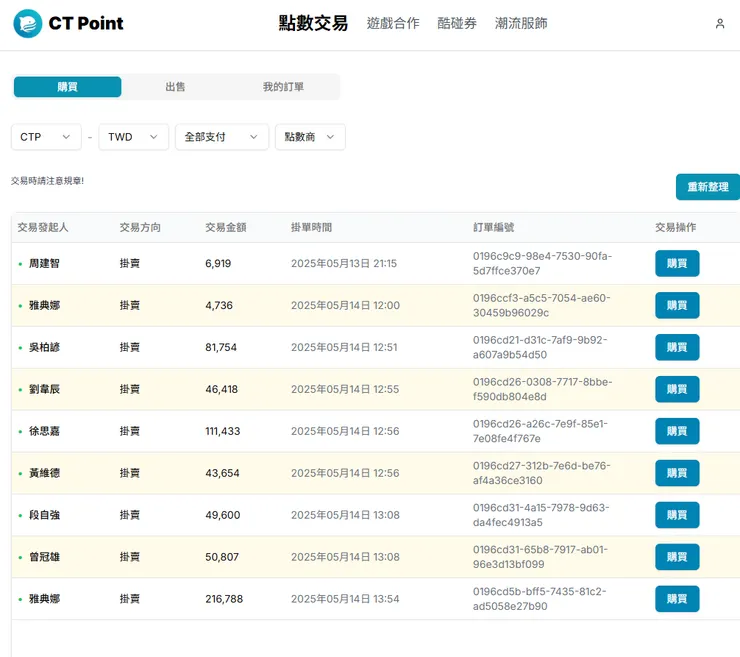This screenshot has height=657, width=740.
Task: Open the 遊戲合作 menu item
Action: (393, 24)
